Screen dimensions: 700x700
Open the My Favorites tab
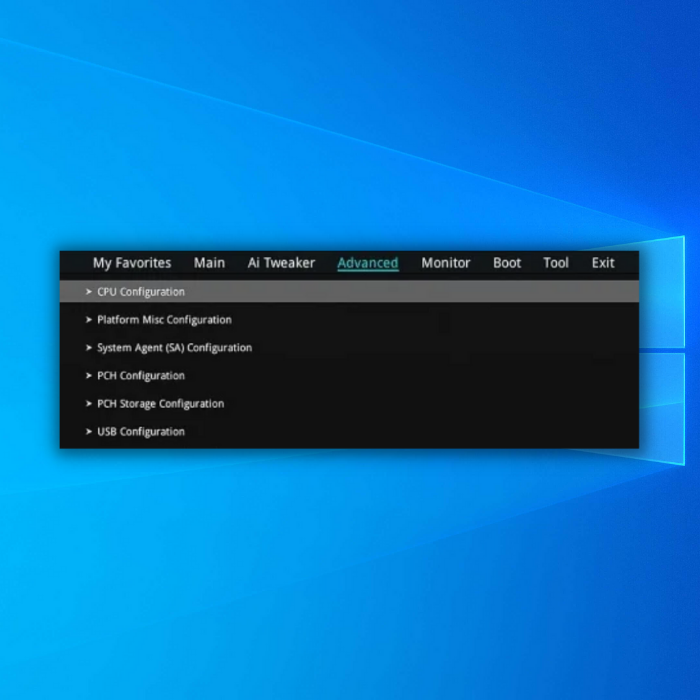132,263
